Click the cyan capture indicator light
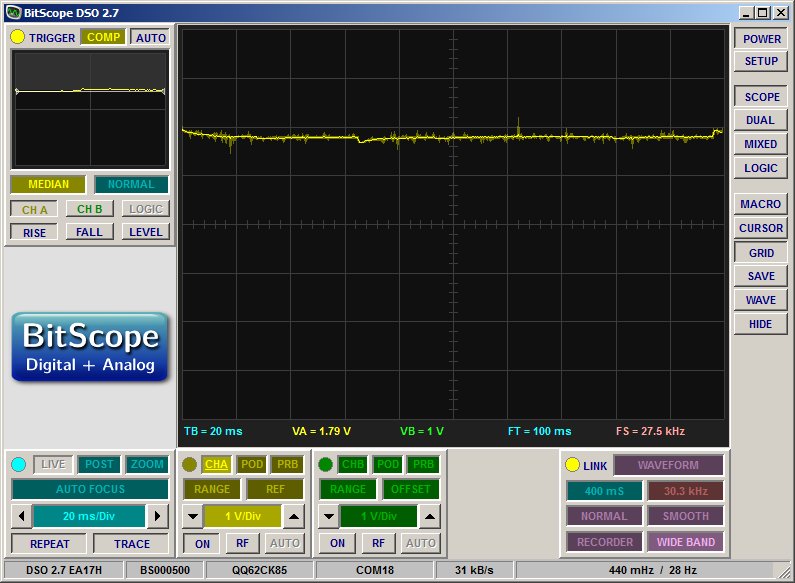 (18, 464)
